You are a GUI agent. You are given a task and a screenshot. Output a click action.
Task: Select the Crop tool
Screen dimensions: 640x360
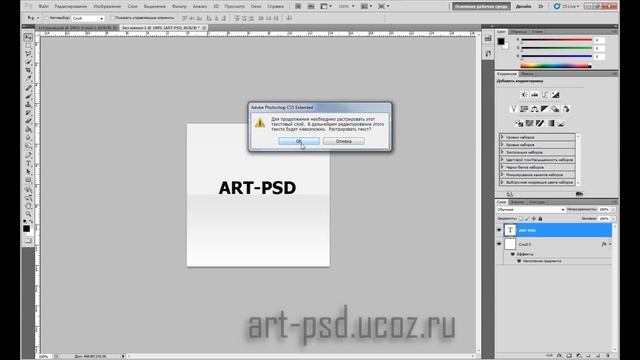click(28, 71)
